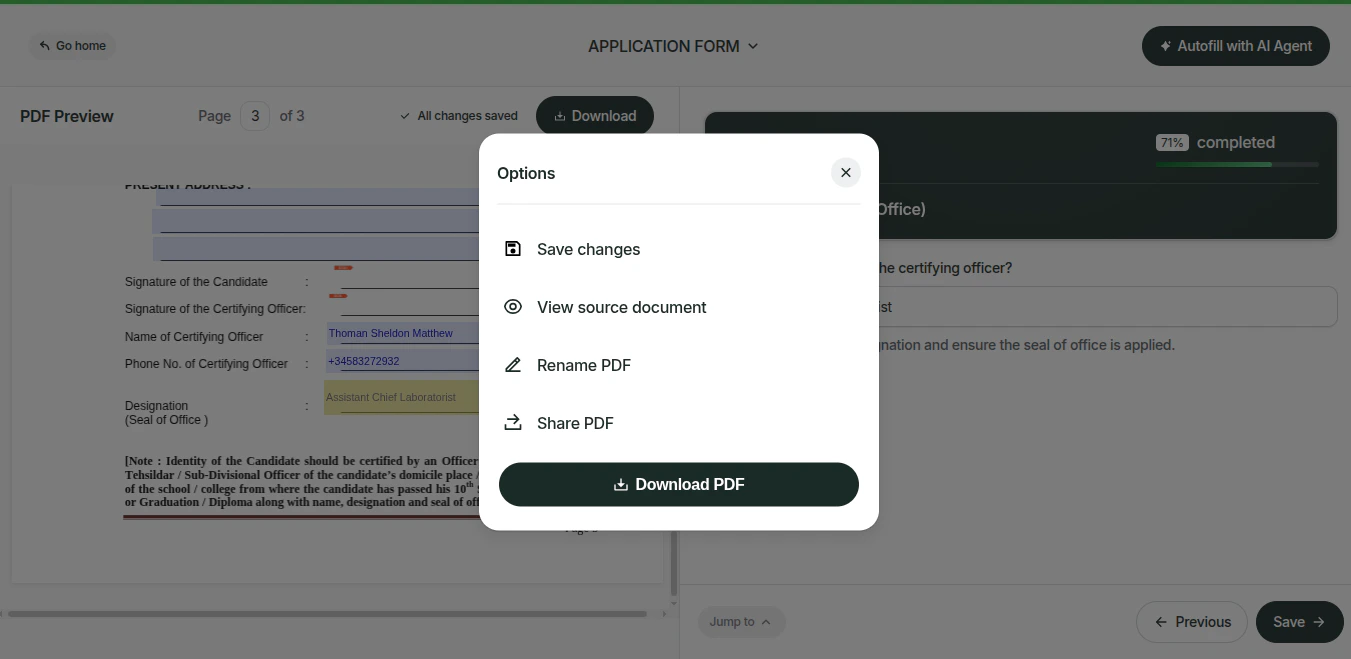Click the download icon inside Download PDF button

tap(622, 484)
